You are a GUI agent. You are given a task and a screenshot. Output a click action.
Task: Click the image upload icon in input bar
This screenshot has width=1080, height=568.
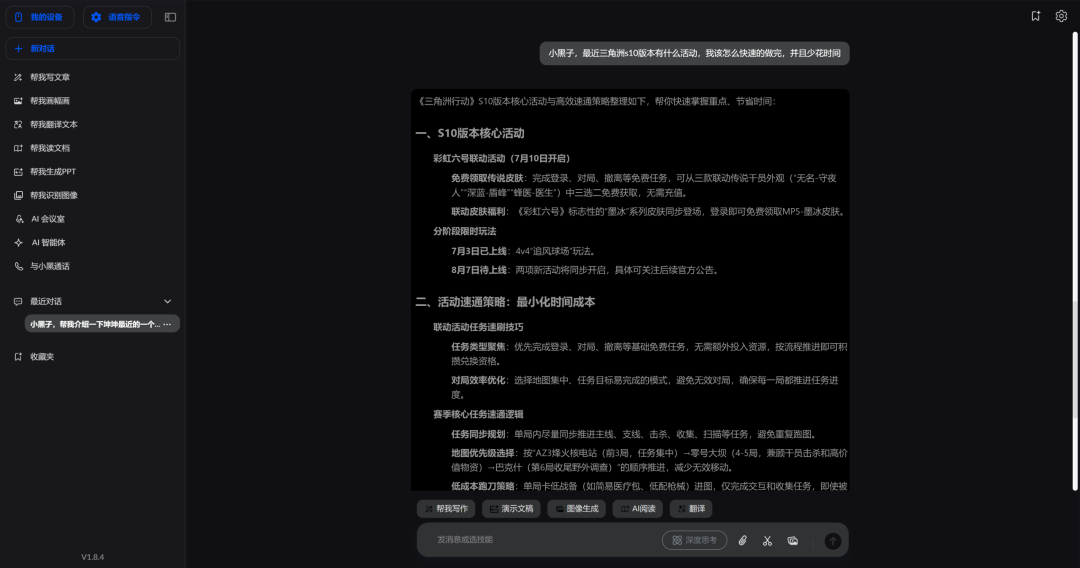coord(793,541)
